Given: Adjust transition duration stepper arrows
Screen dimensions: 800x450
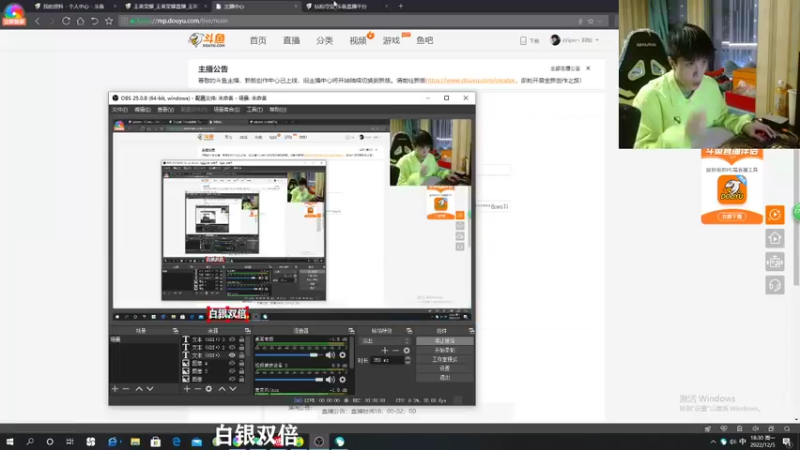Looking at the screenshot, I should tap(408, 360).
